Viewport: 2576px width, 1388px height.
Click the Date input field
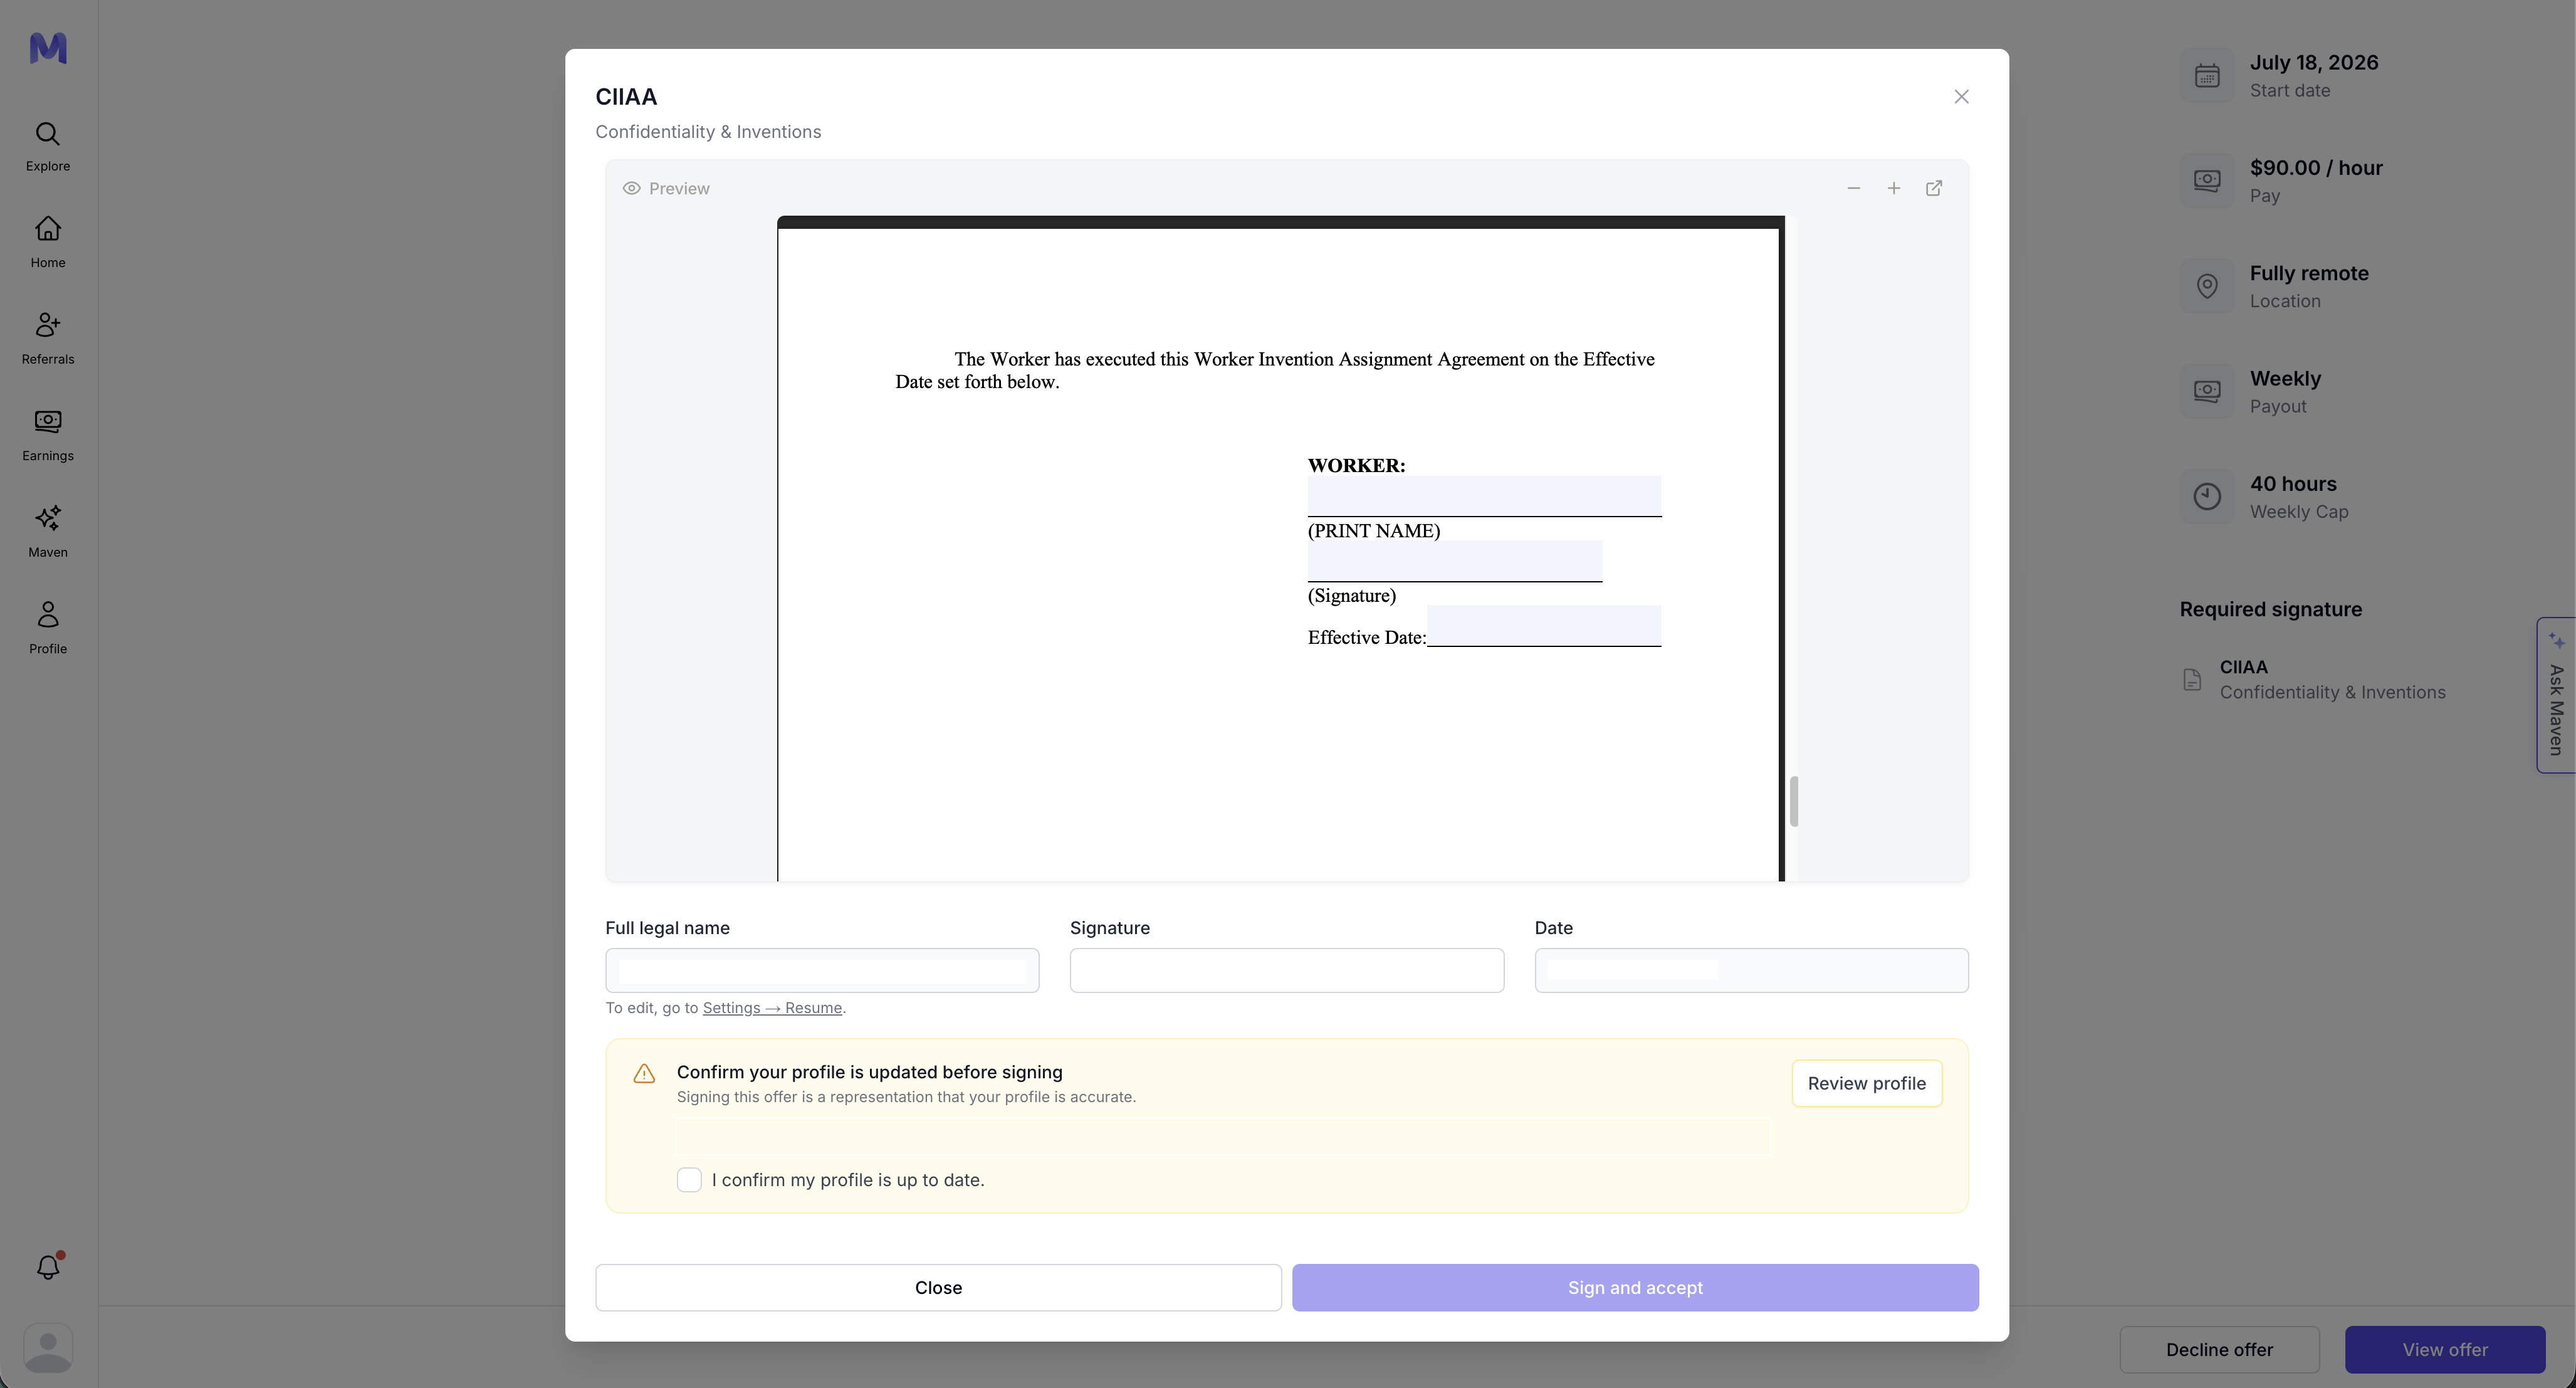[x=1751, y=971]
